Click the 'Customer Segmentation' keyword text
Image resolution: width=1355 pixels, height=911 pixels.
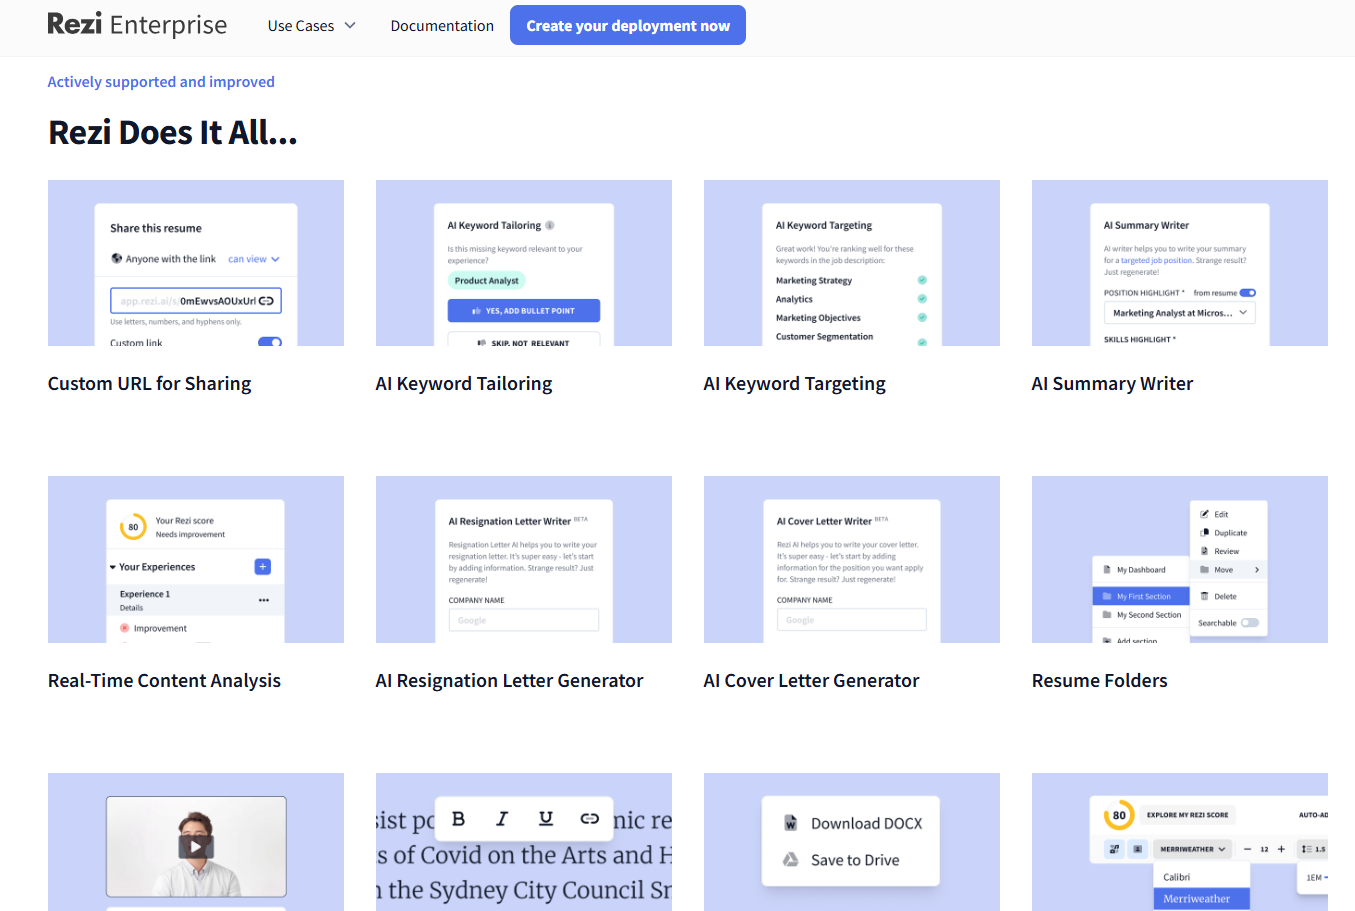(x=824, y=337)
